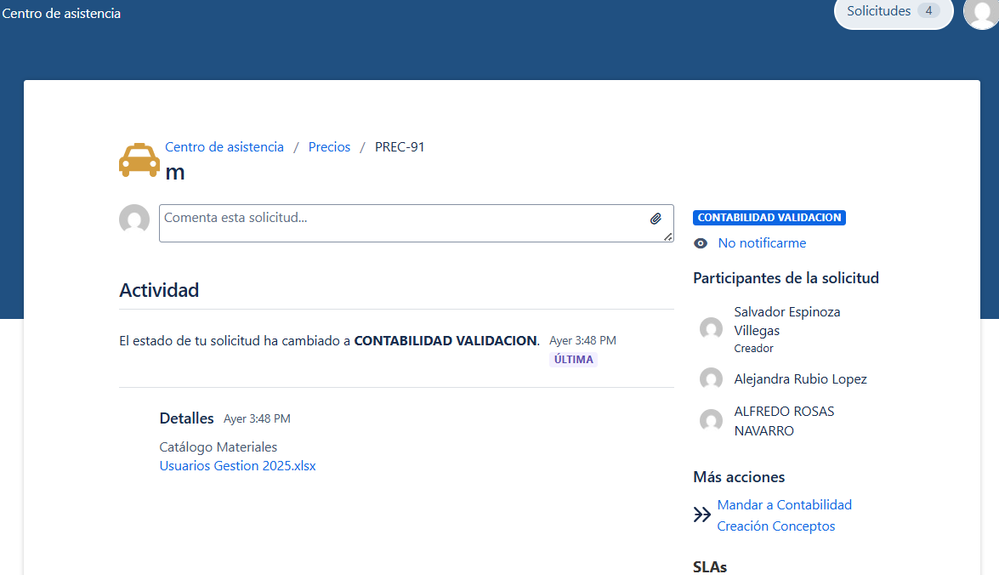Viewport: 999px width, 575px height.
Task: Click the Actividad section heading
Action: [x=159, y=290]
